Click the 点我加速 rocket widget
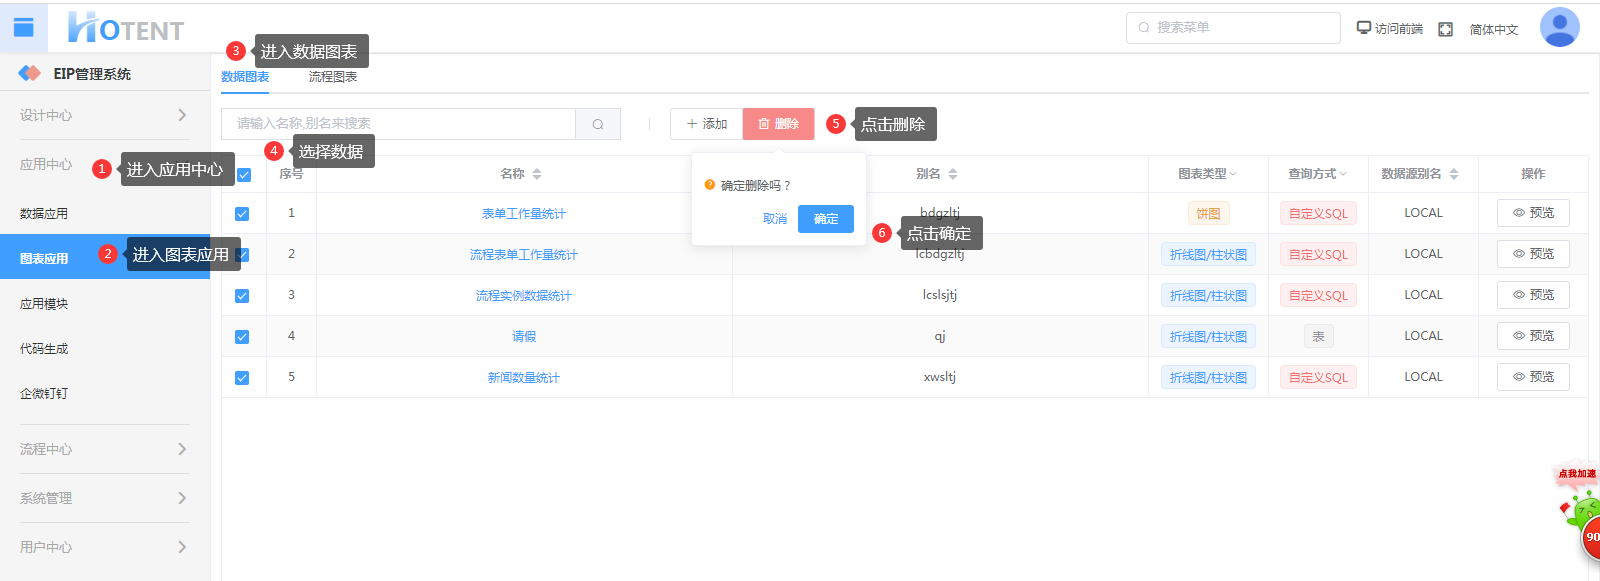This screenshot has width=1600, height=581. 1580,510
